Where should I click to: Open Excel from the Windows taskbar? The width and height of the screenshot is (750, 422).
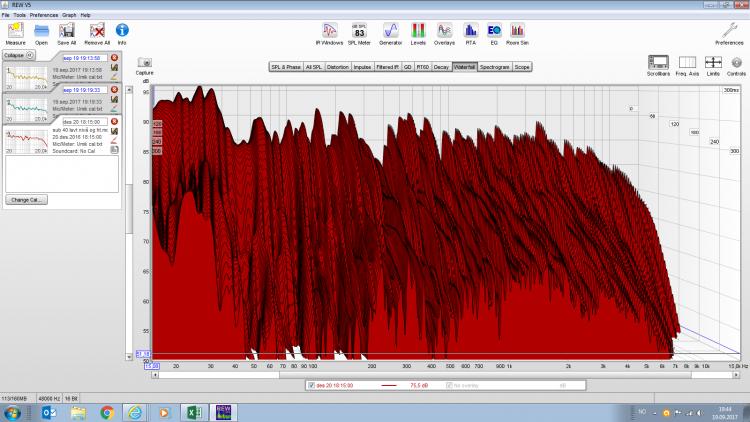pos(192,411)
